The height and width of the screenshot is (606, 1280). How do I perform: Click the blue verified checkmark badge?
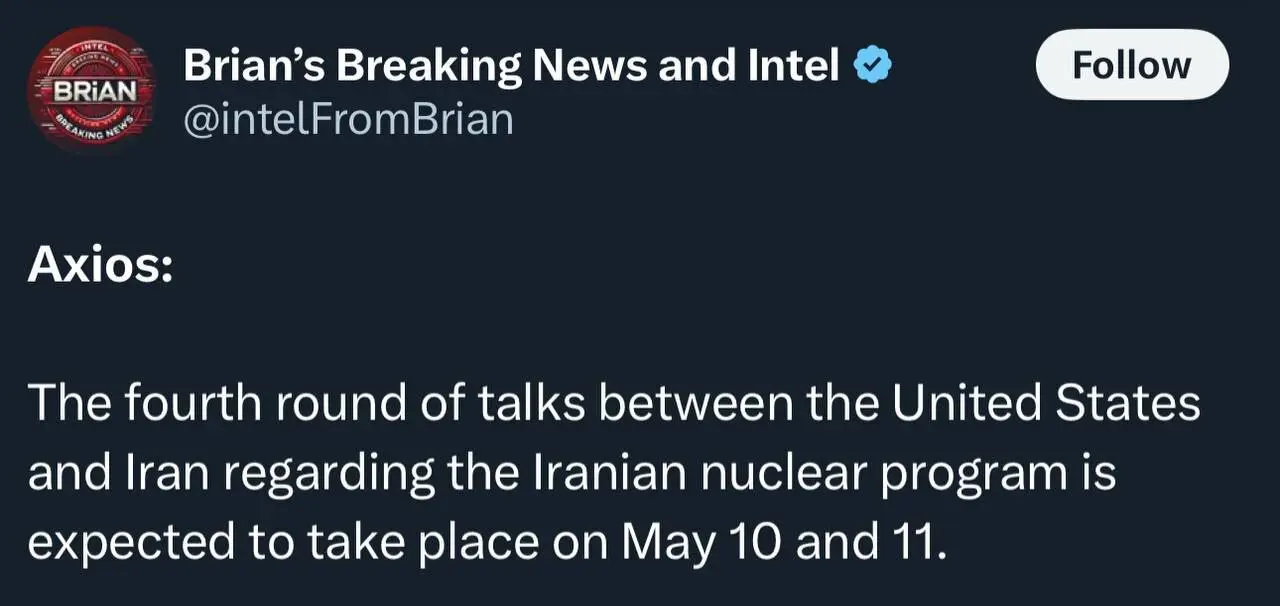[x=871, y=66]
